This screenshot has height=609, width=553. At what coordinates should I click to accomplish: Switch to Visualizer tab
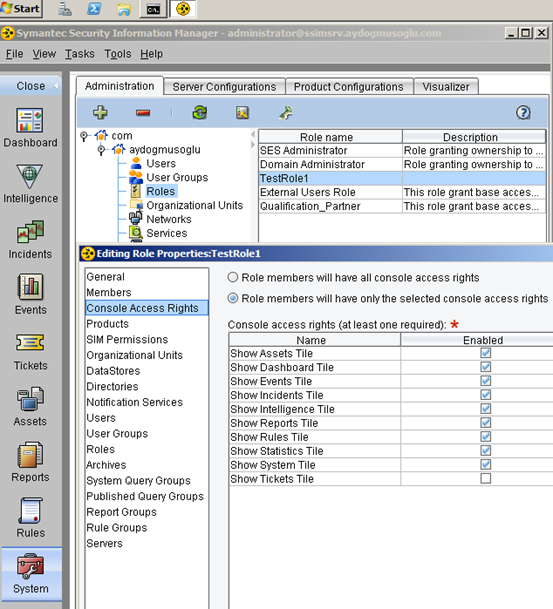(446, 87)
